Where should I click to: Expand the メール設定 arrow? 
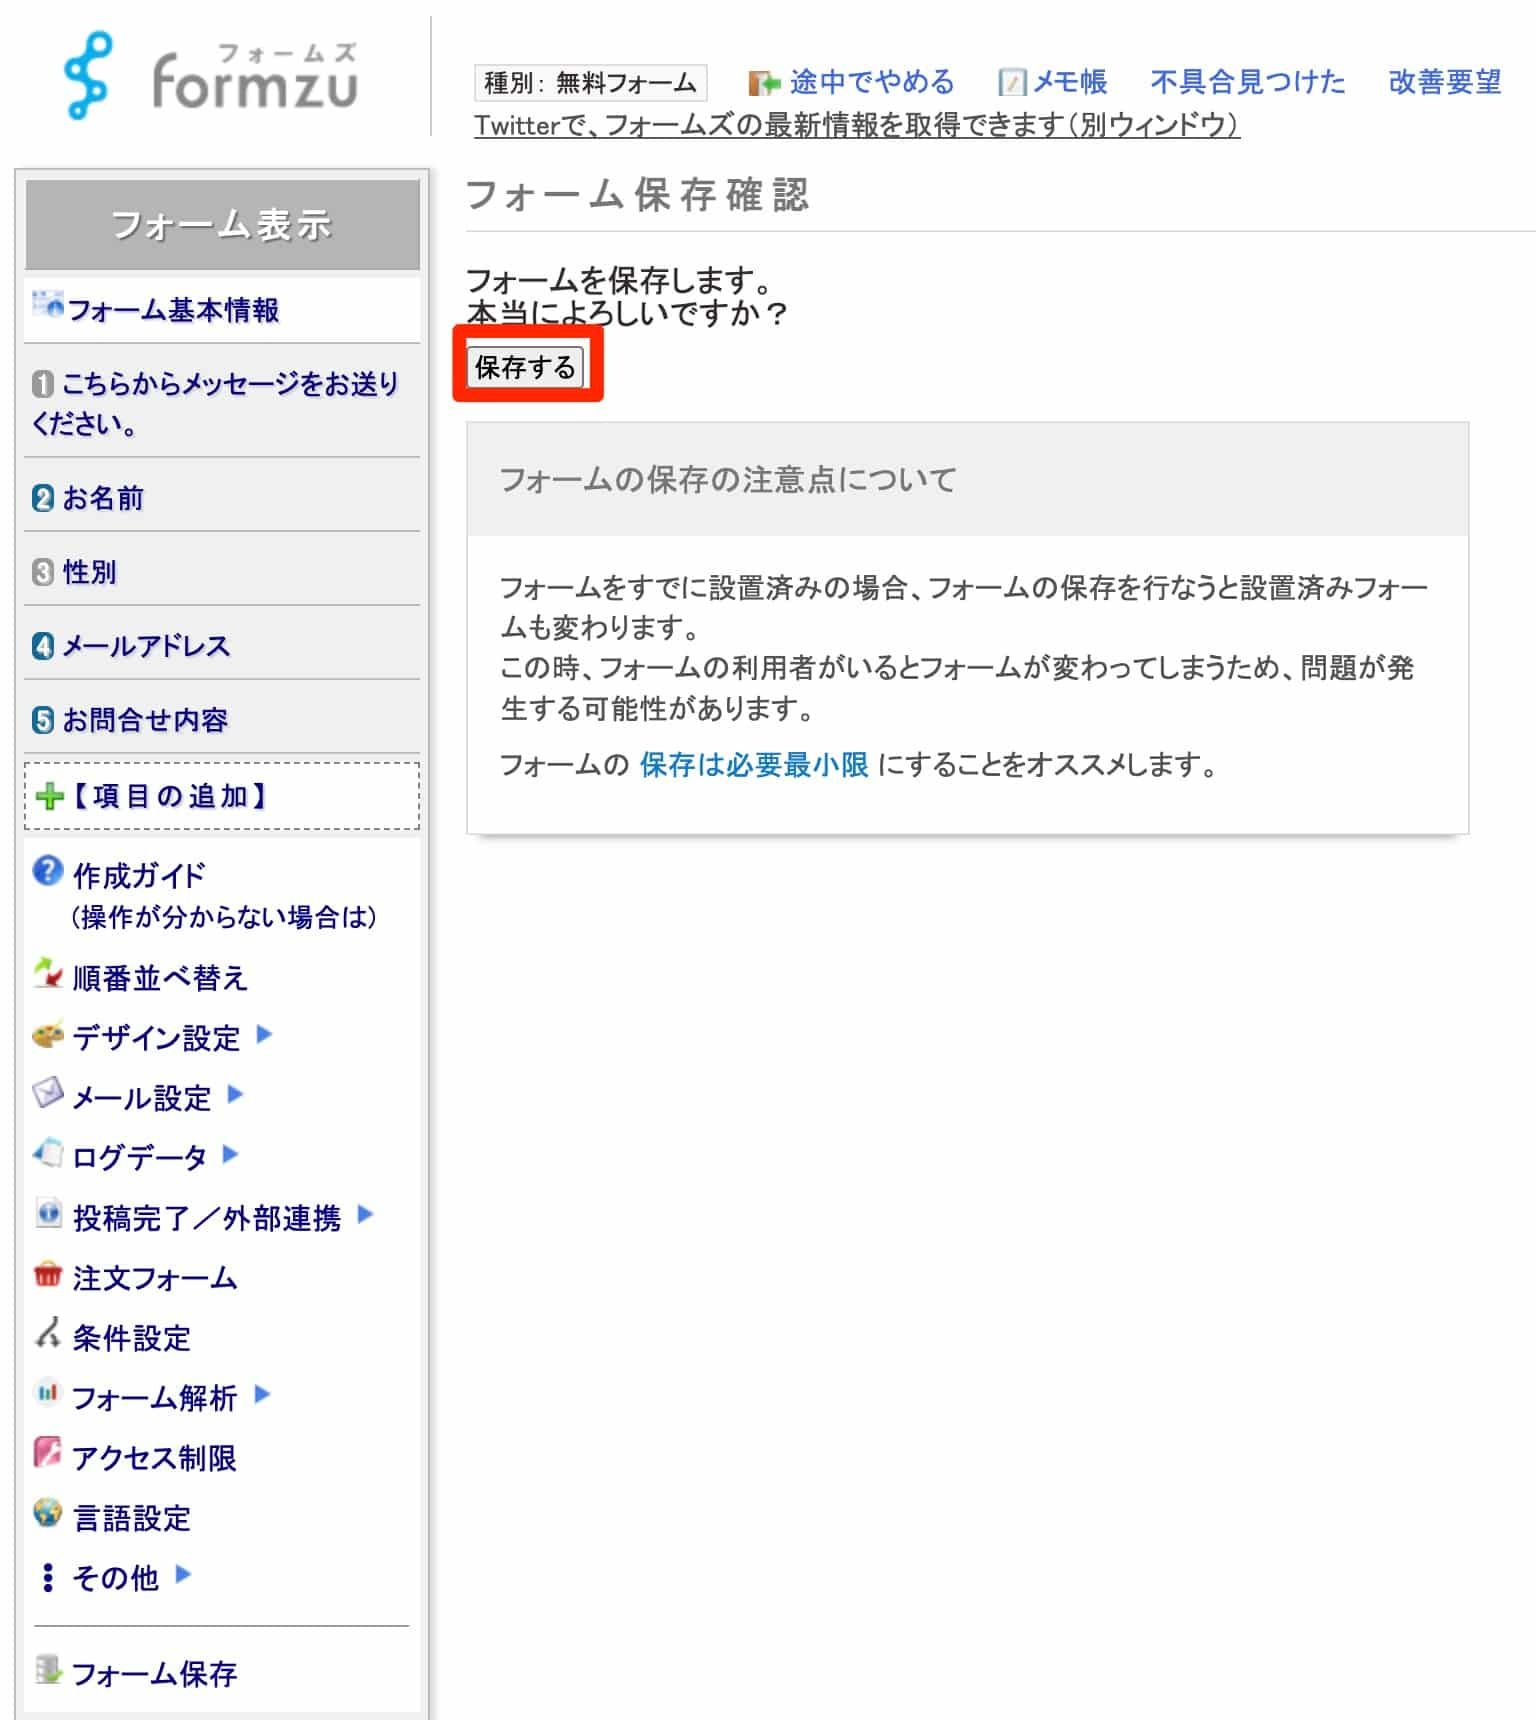click(x=235, y=1094)
